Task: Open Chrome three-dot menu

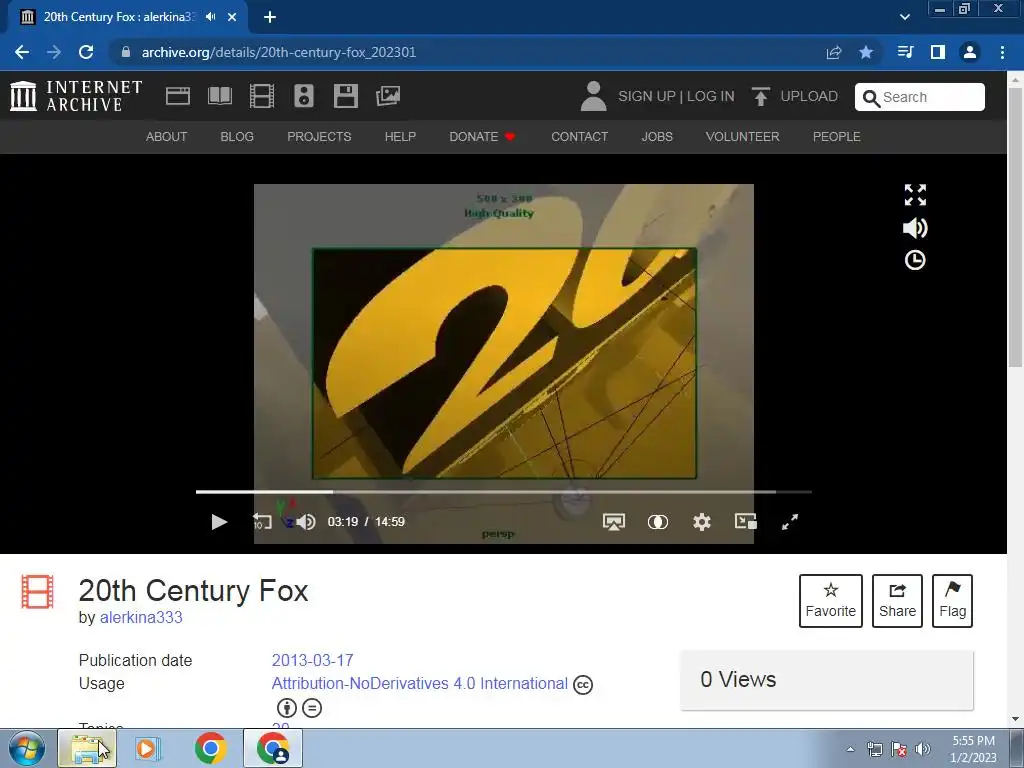Action: pyautogui.click(x=1002, y=52)
